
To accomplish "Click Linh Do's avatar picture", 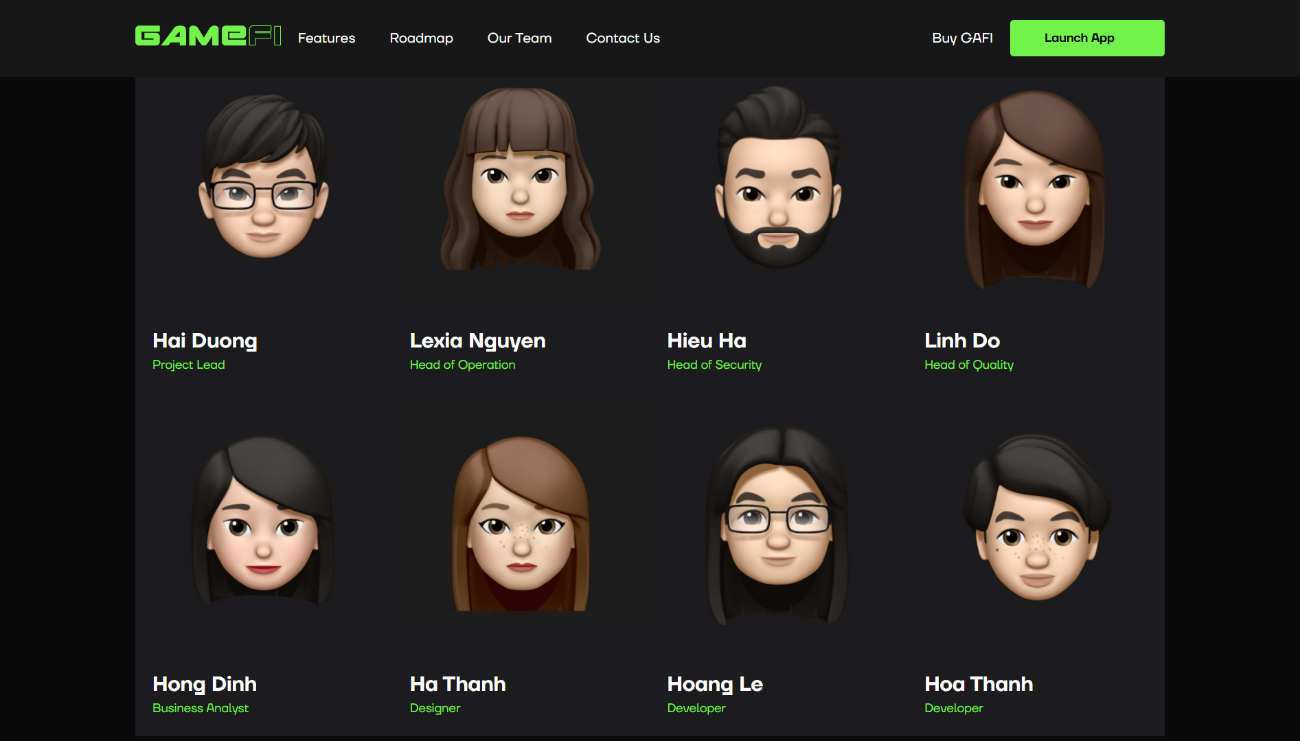I will point(1035,188).
